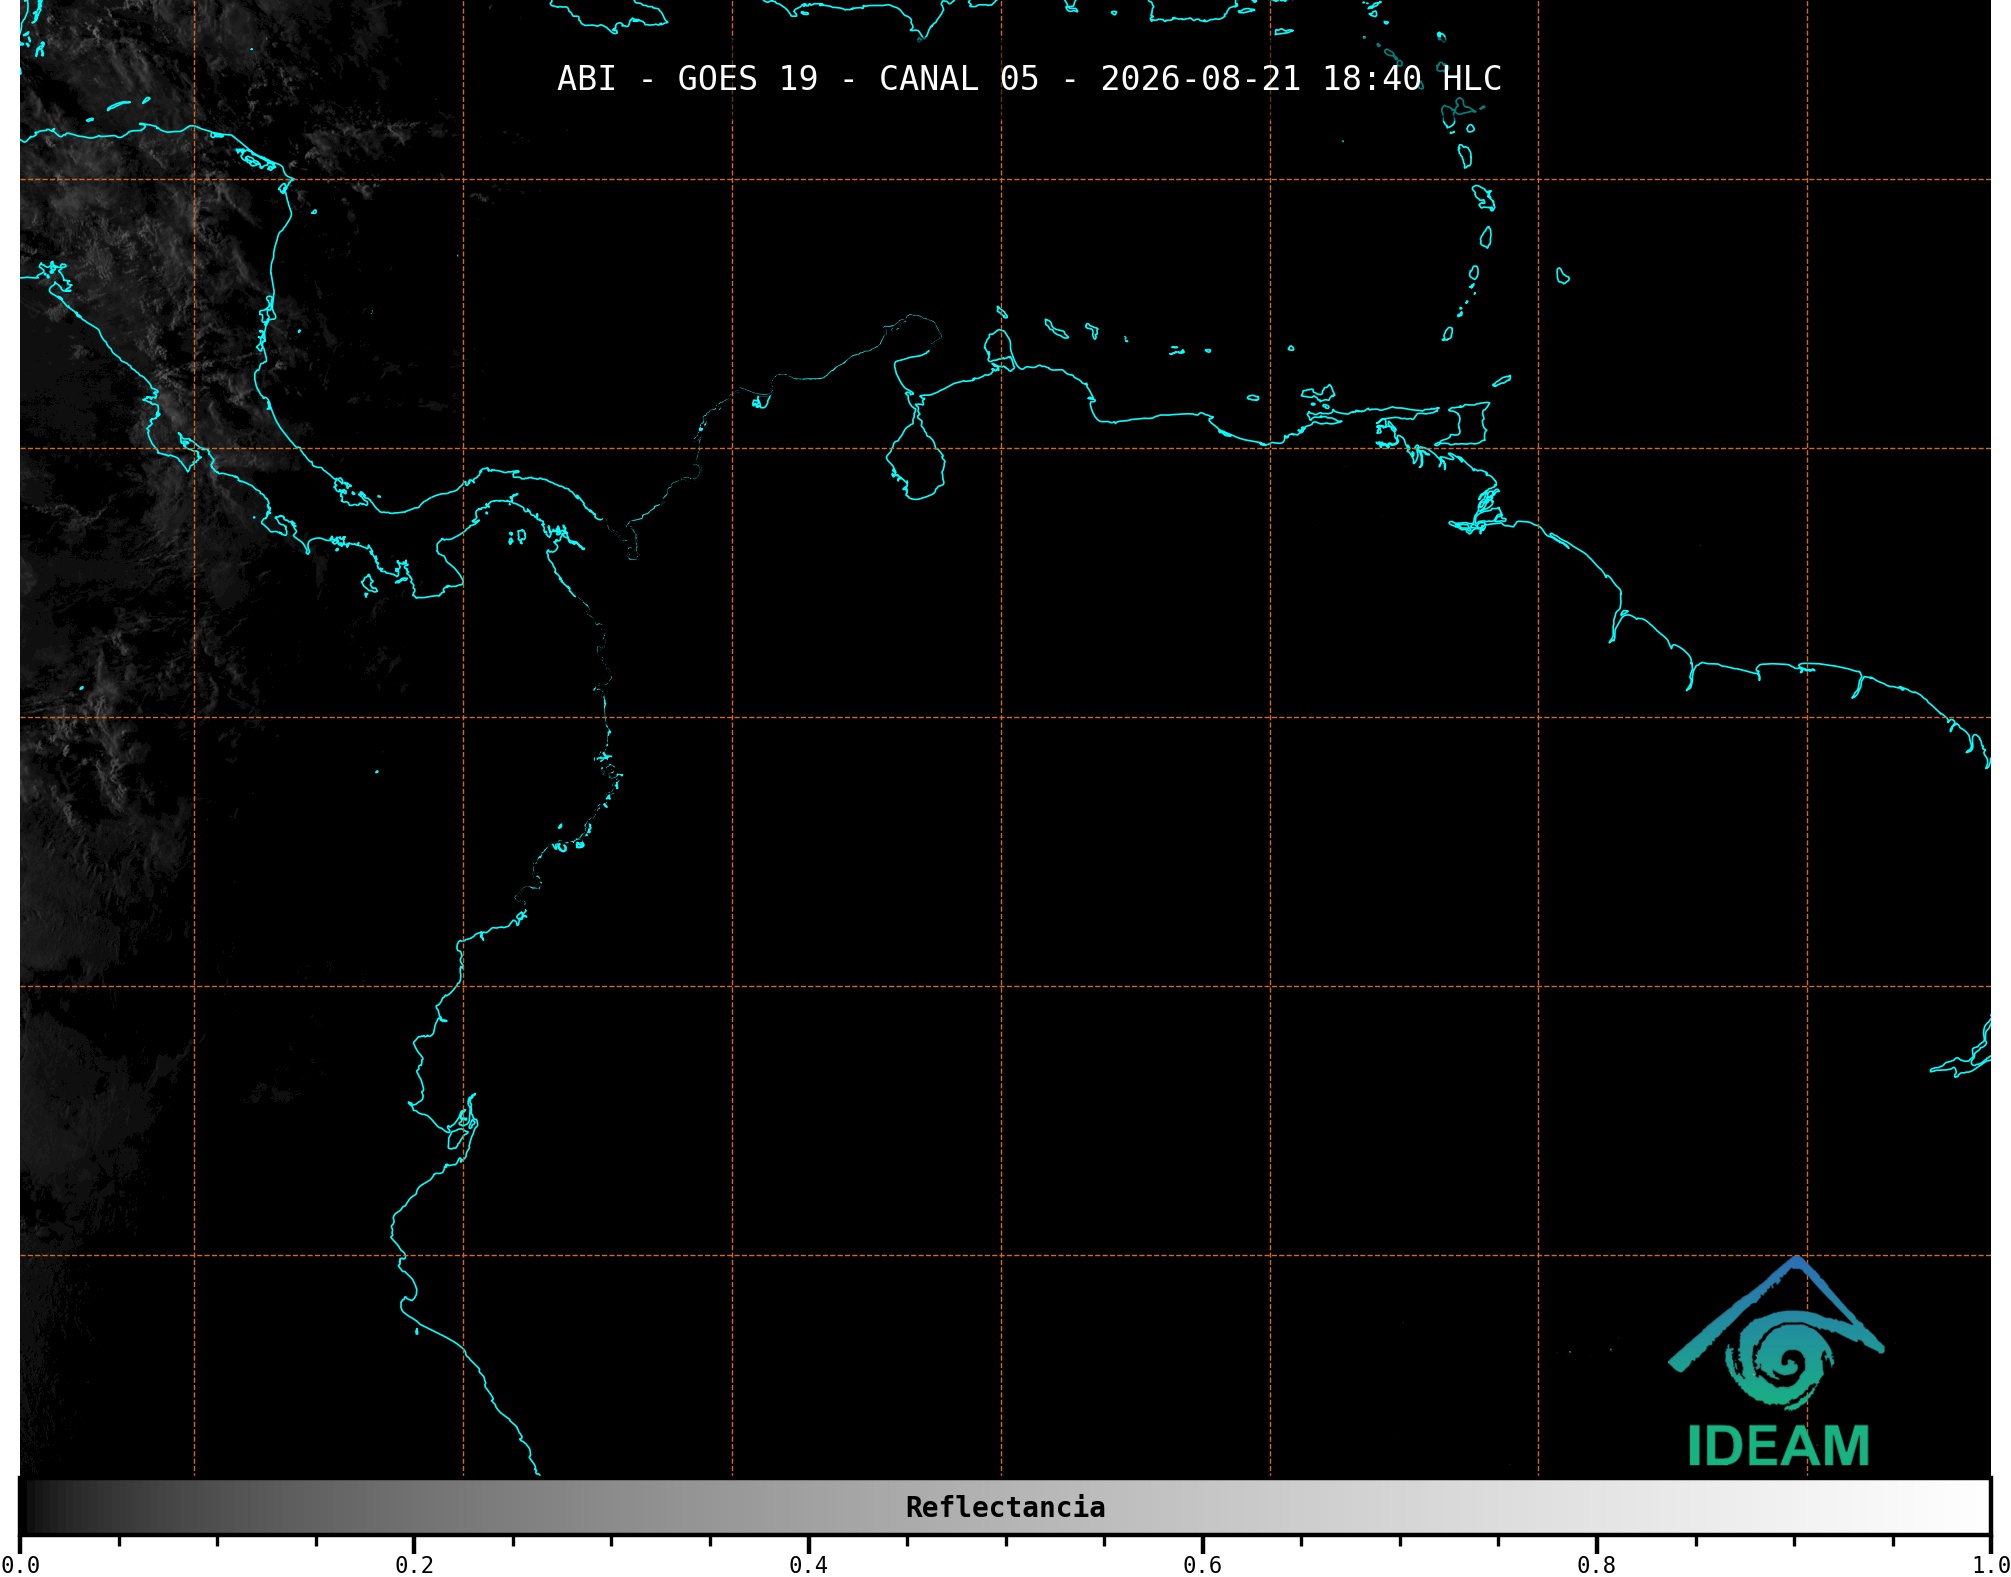Click the 0.8 colorbar tick label
Viewport: 2011px width, 1577px height.
pyautogui.click(x=1596, y=1565)
